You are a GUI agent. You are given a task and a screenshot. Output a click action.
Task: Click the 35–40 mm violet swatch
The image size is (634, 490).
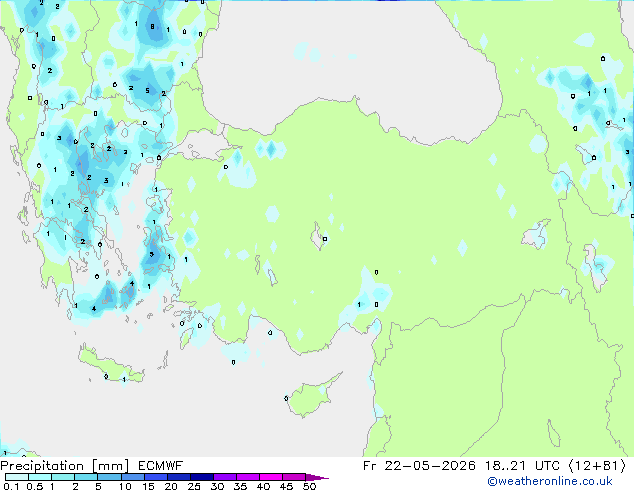click(x=247, y=477)
